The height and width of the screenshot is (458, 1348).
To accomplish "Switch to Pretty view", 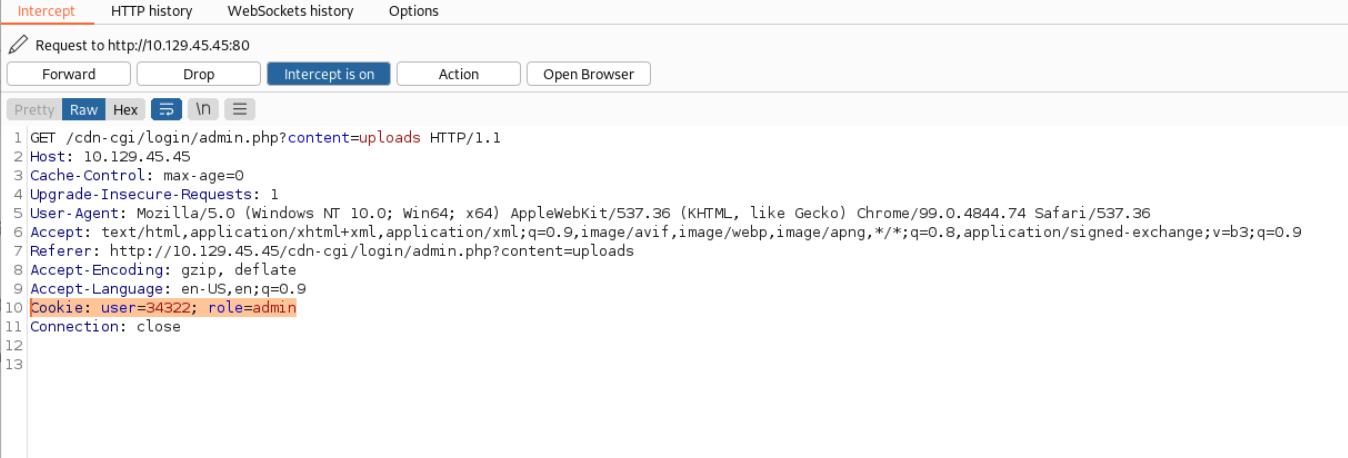I will pyautogui.click(x=35, y=110).
